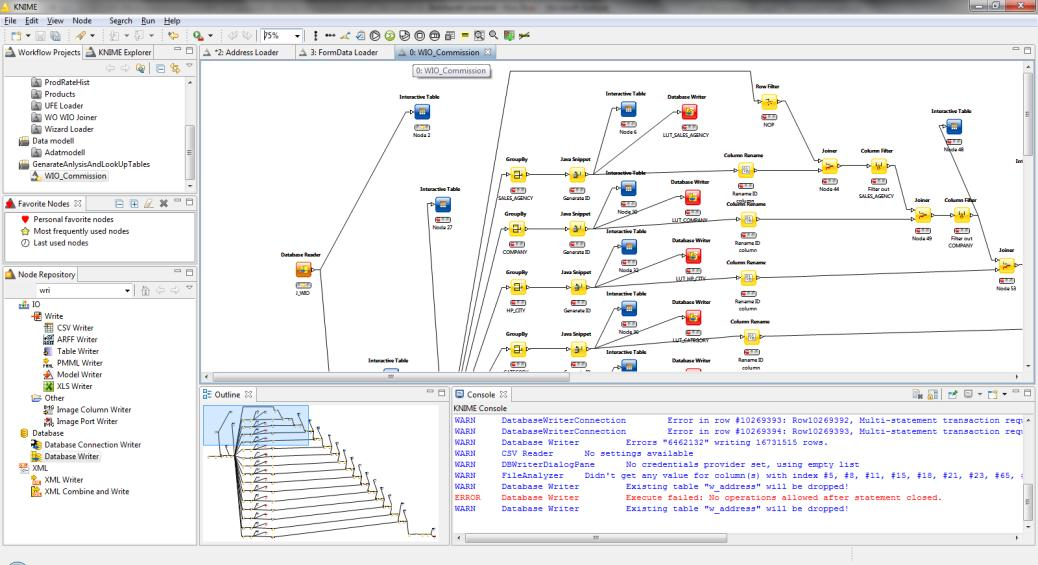Select XML Writer in Node Repository
The width and height of the screenshot is (1038, 565).
coord(64,480)
